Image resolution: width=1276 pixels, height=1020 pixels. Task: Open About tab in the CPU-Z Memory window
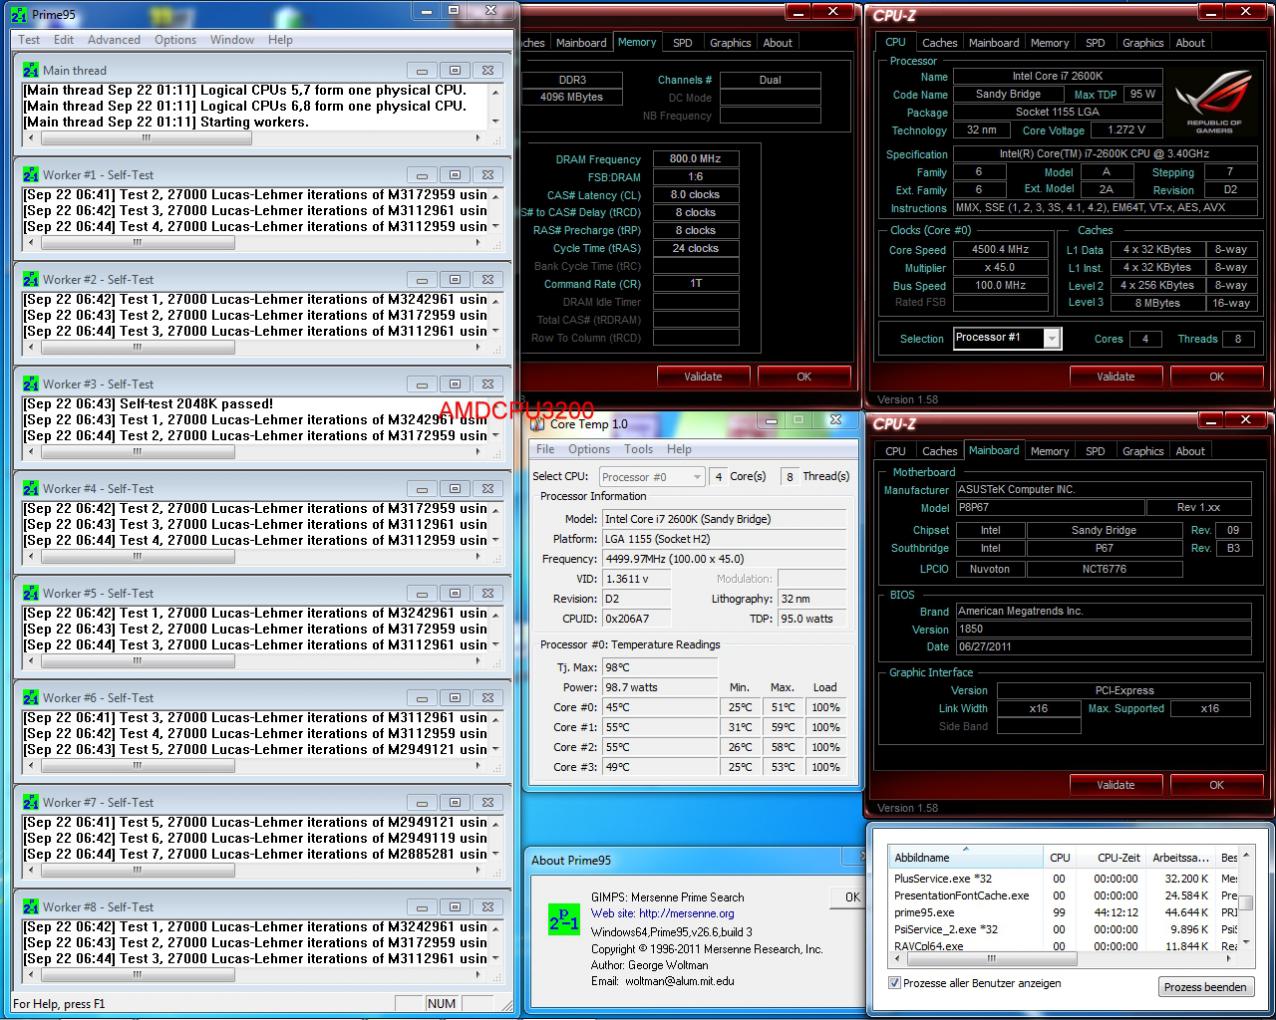(777, 43)
